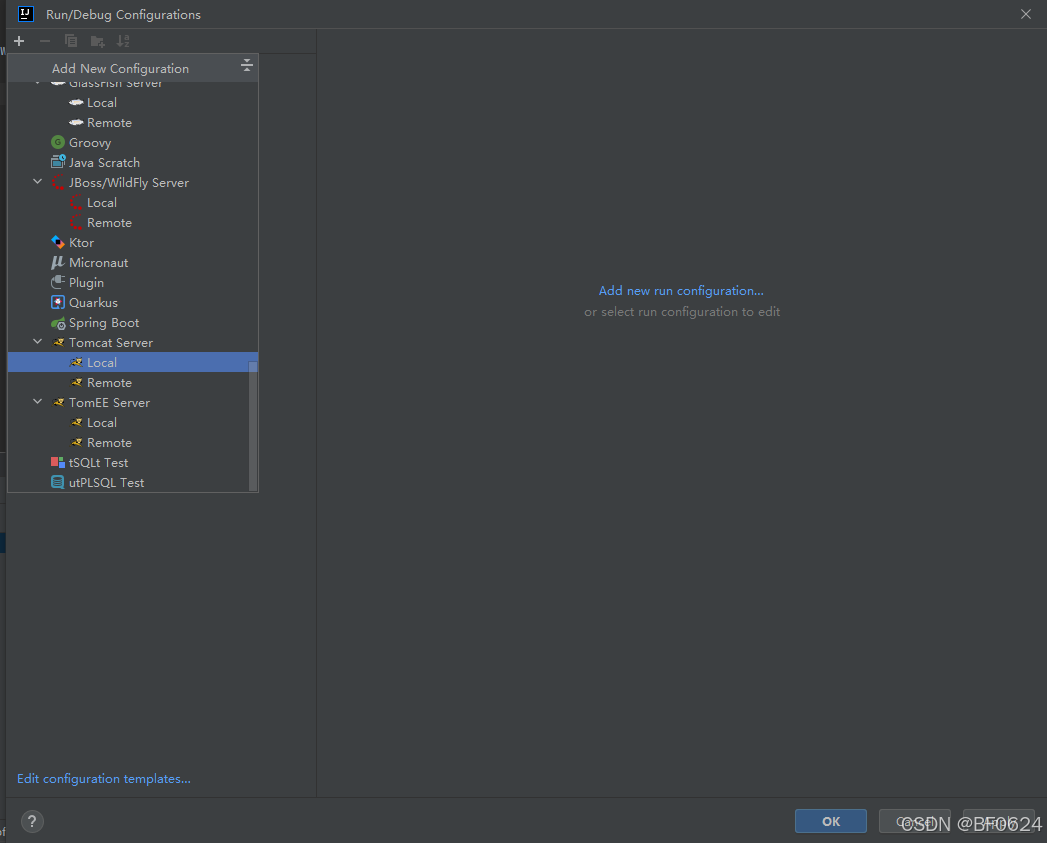Click the IntelliJ logo in title bar
The image size is (1047, 843).
(26, 14)
